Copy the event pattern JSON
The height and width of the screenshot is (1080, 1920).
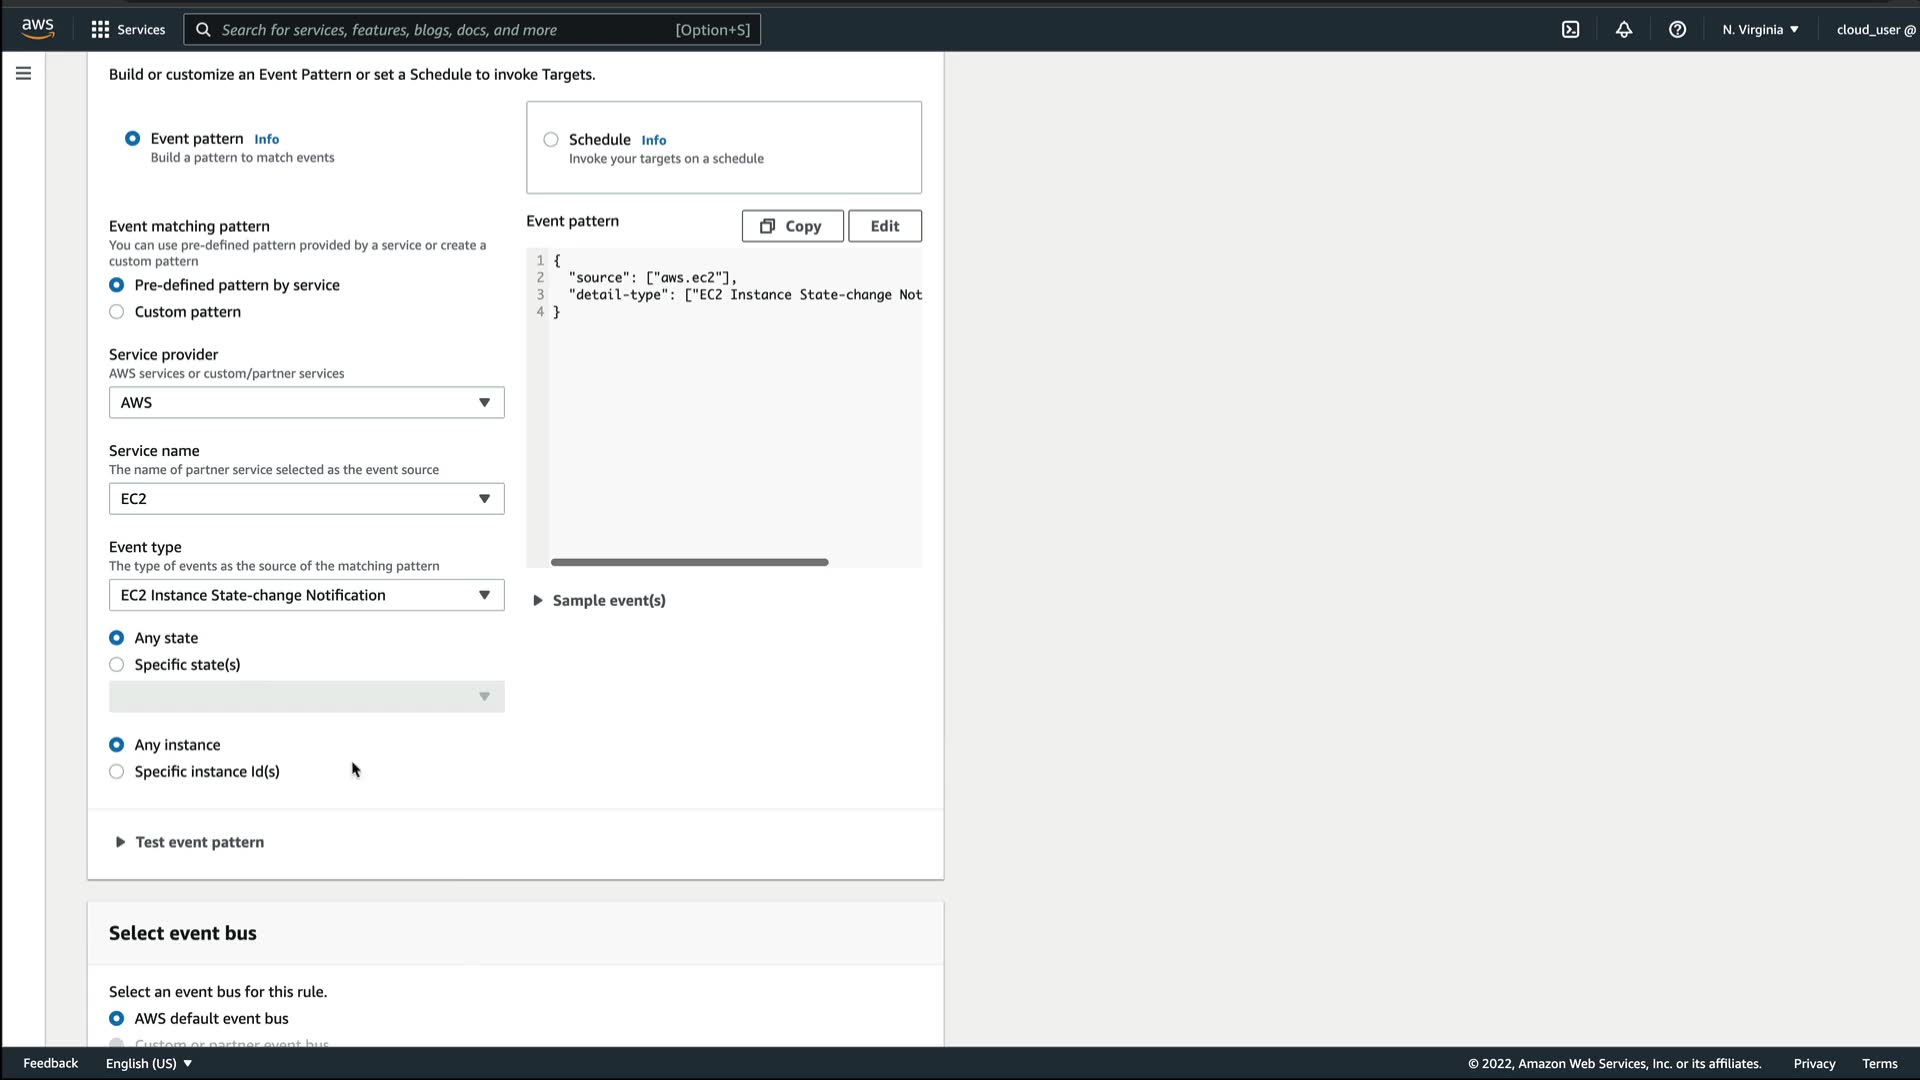click(792, 226)
